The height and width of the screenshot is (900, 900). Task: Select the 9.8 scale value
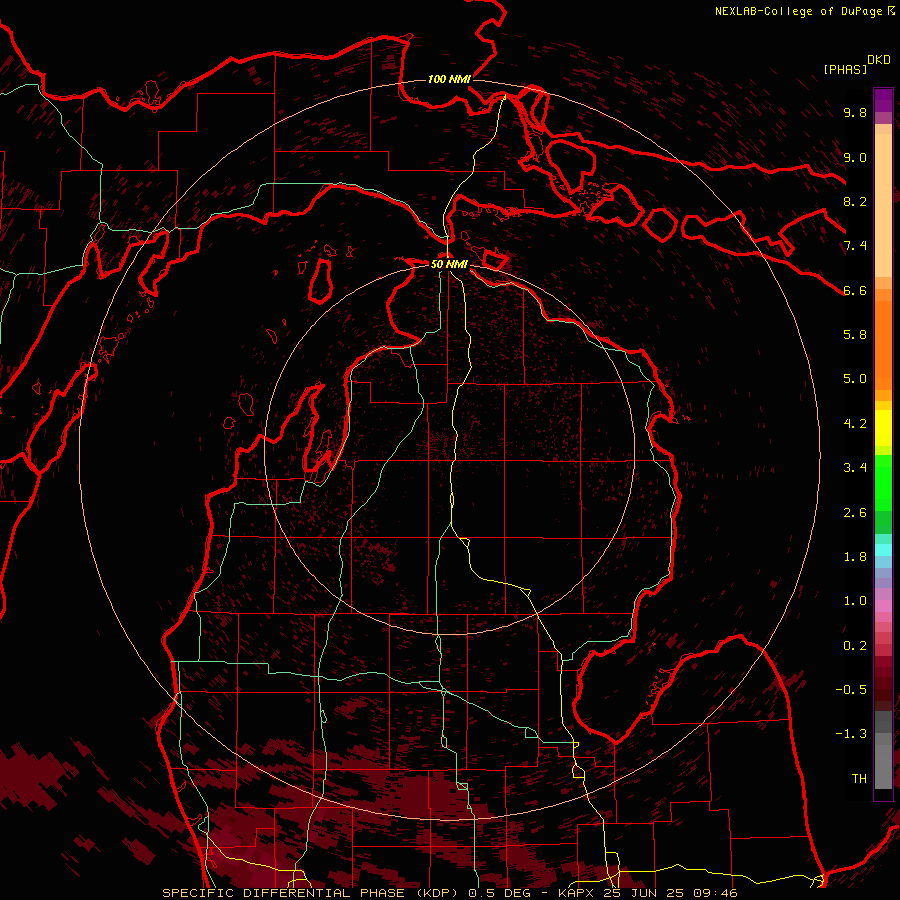pos(855,112)
